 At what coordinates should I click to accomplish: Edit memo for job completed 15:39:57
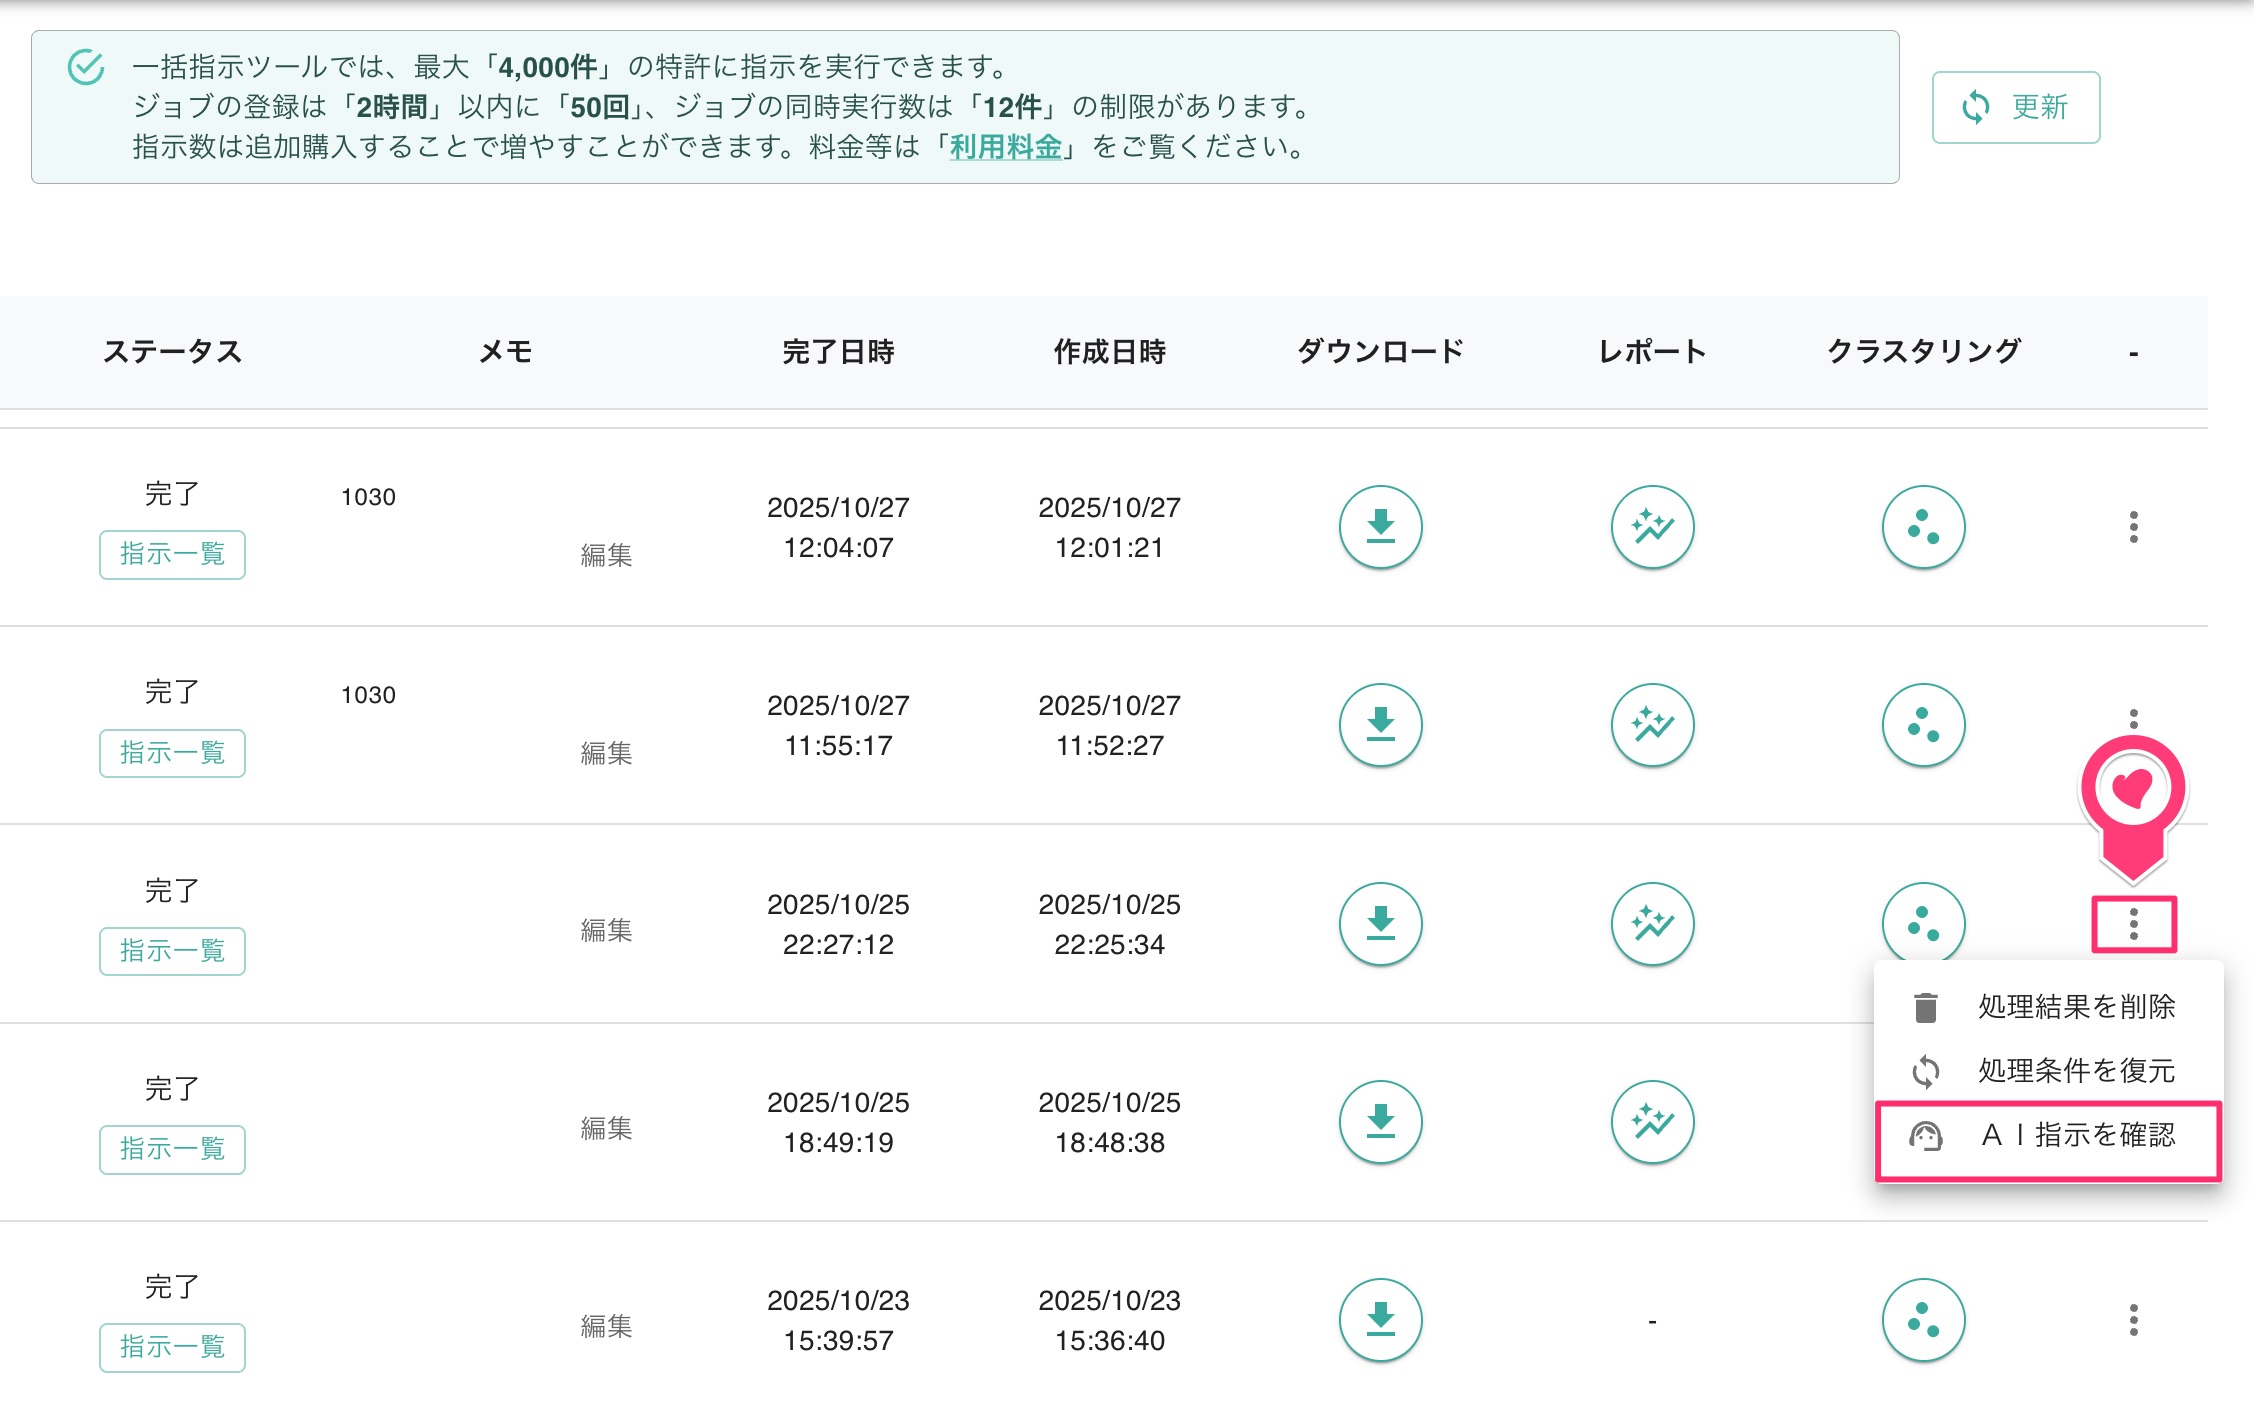click(606, 1326)
